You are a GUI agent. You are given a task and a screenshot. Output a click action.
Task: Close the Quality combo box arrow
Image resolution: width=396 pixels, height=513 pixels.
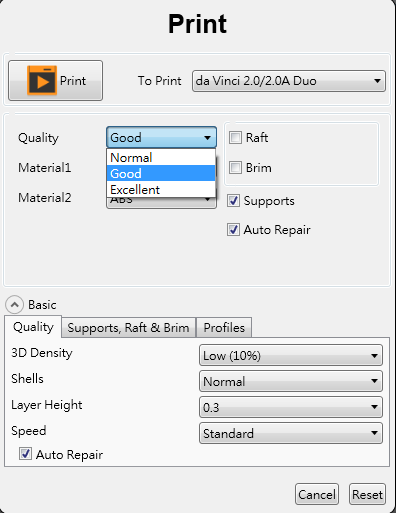tap(207, 137)
